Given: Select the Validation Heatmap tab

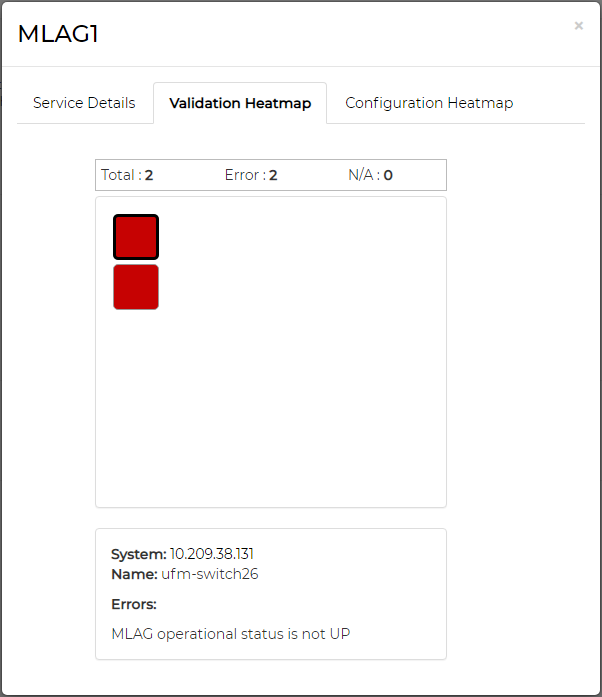Looking at the screenshot, I should [x=240, y=103].
